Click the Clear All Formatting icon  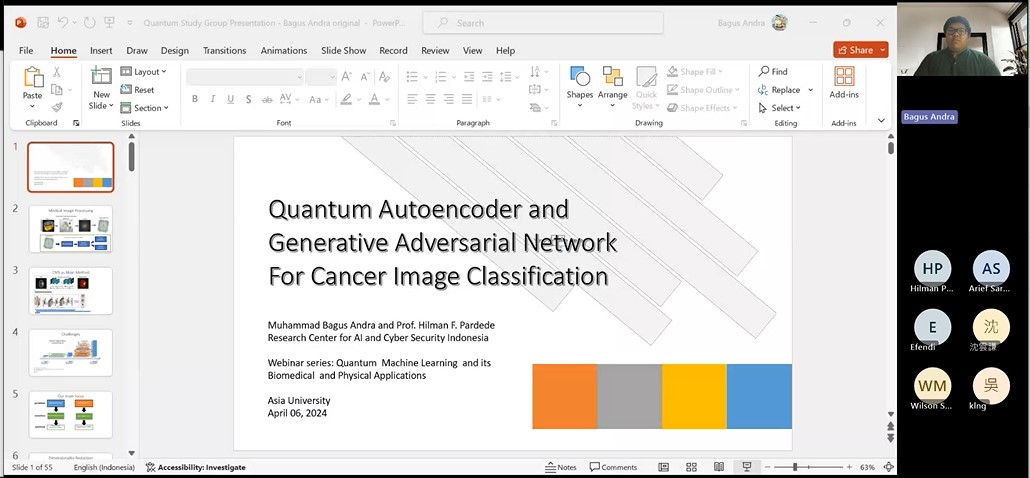click(x=384, y=77)
